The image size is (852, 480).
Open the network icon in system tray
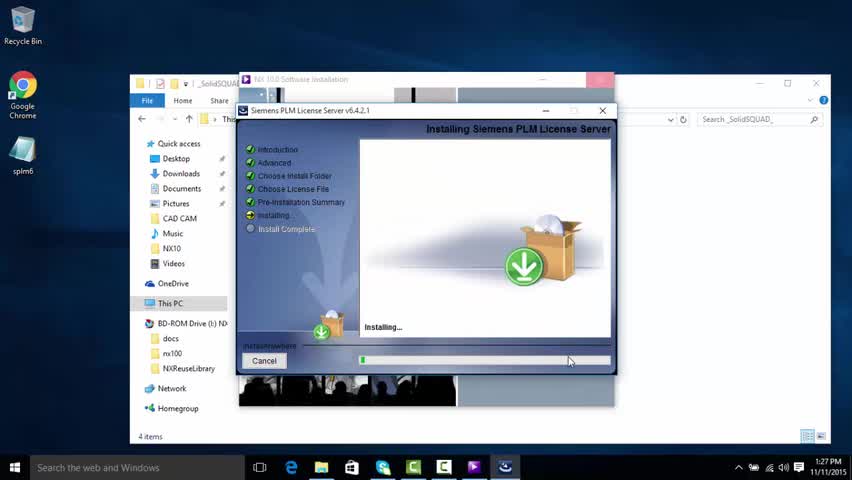(769, 467)
